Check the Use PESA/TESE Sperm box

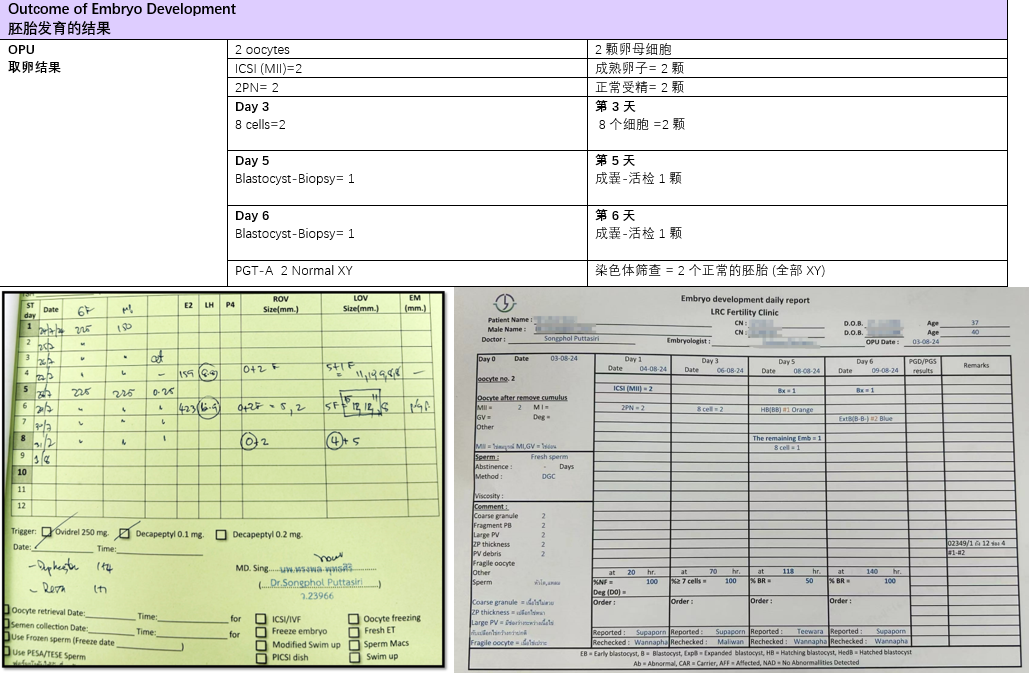7,652
